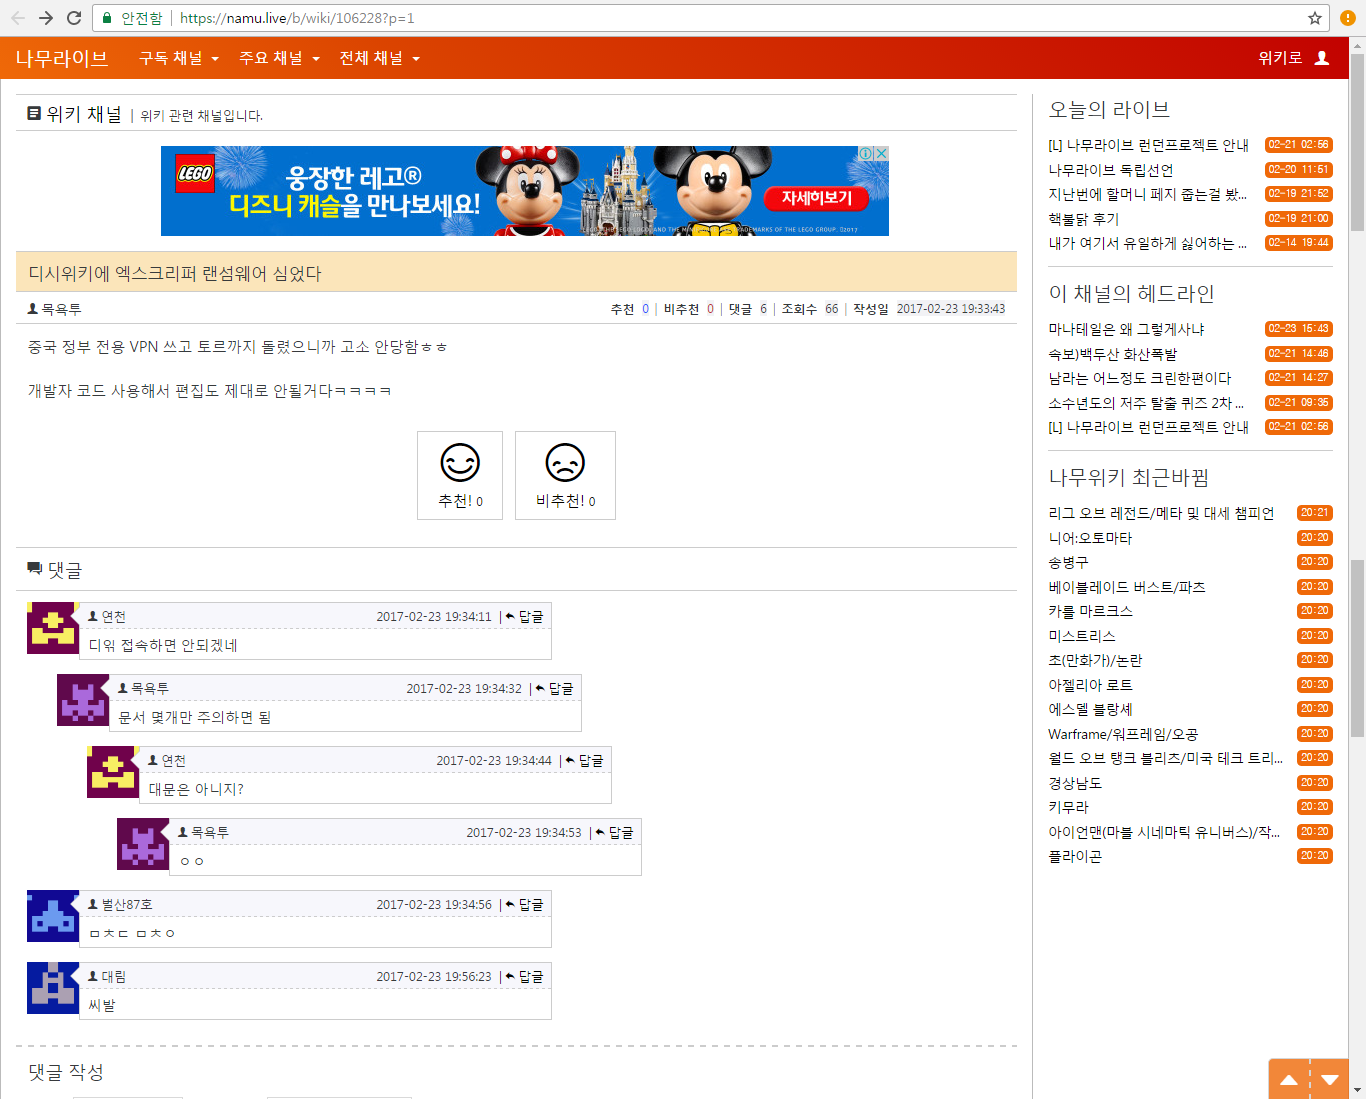Open the 구독 채널 dropdown menu
Viewport: 1366px width, 1099px height.
point(179,58)
